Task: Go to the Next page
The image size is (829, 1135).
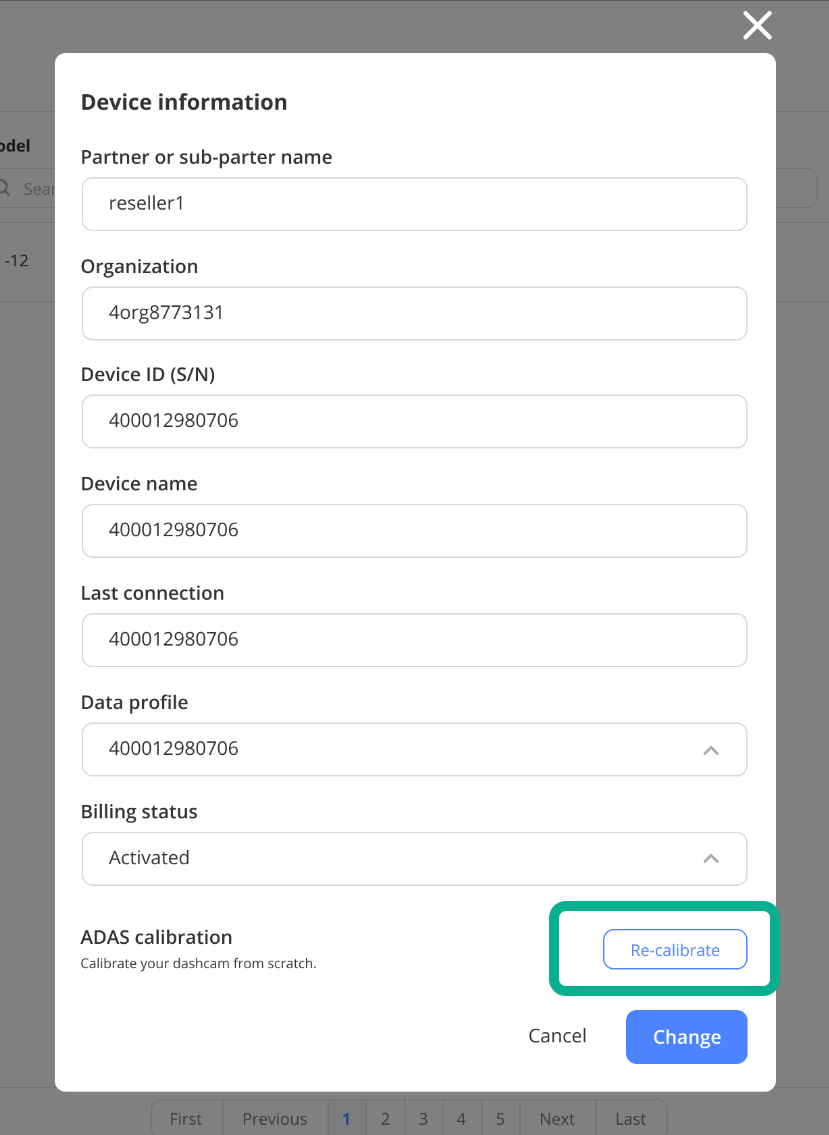Action: pos(557,1118)
